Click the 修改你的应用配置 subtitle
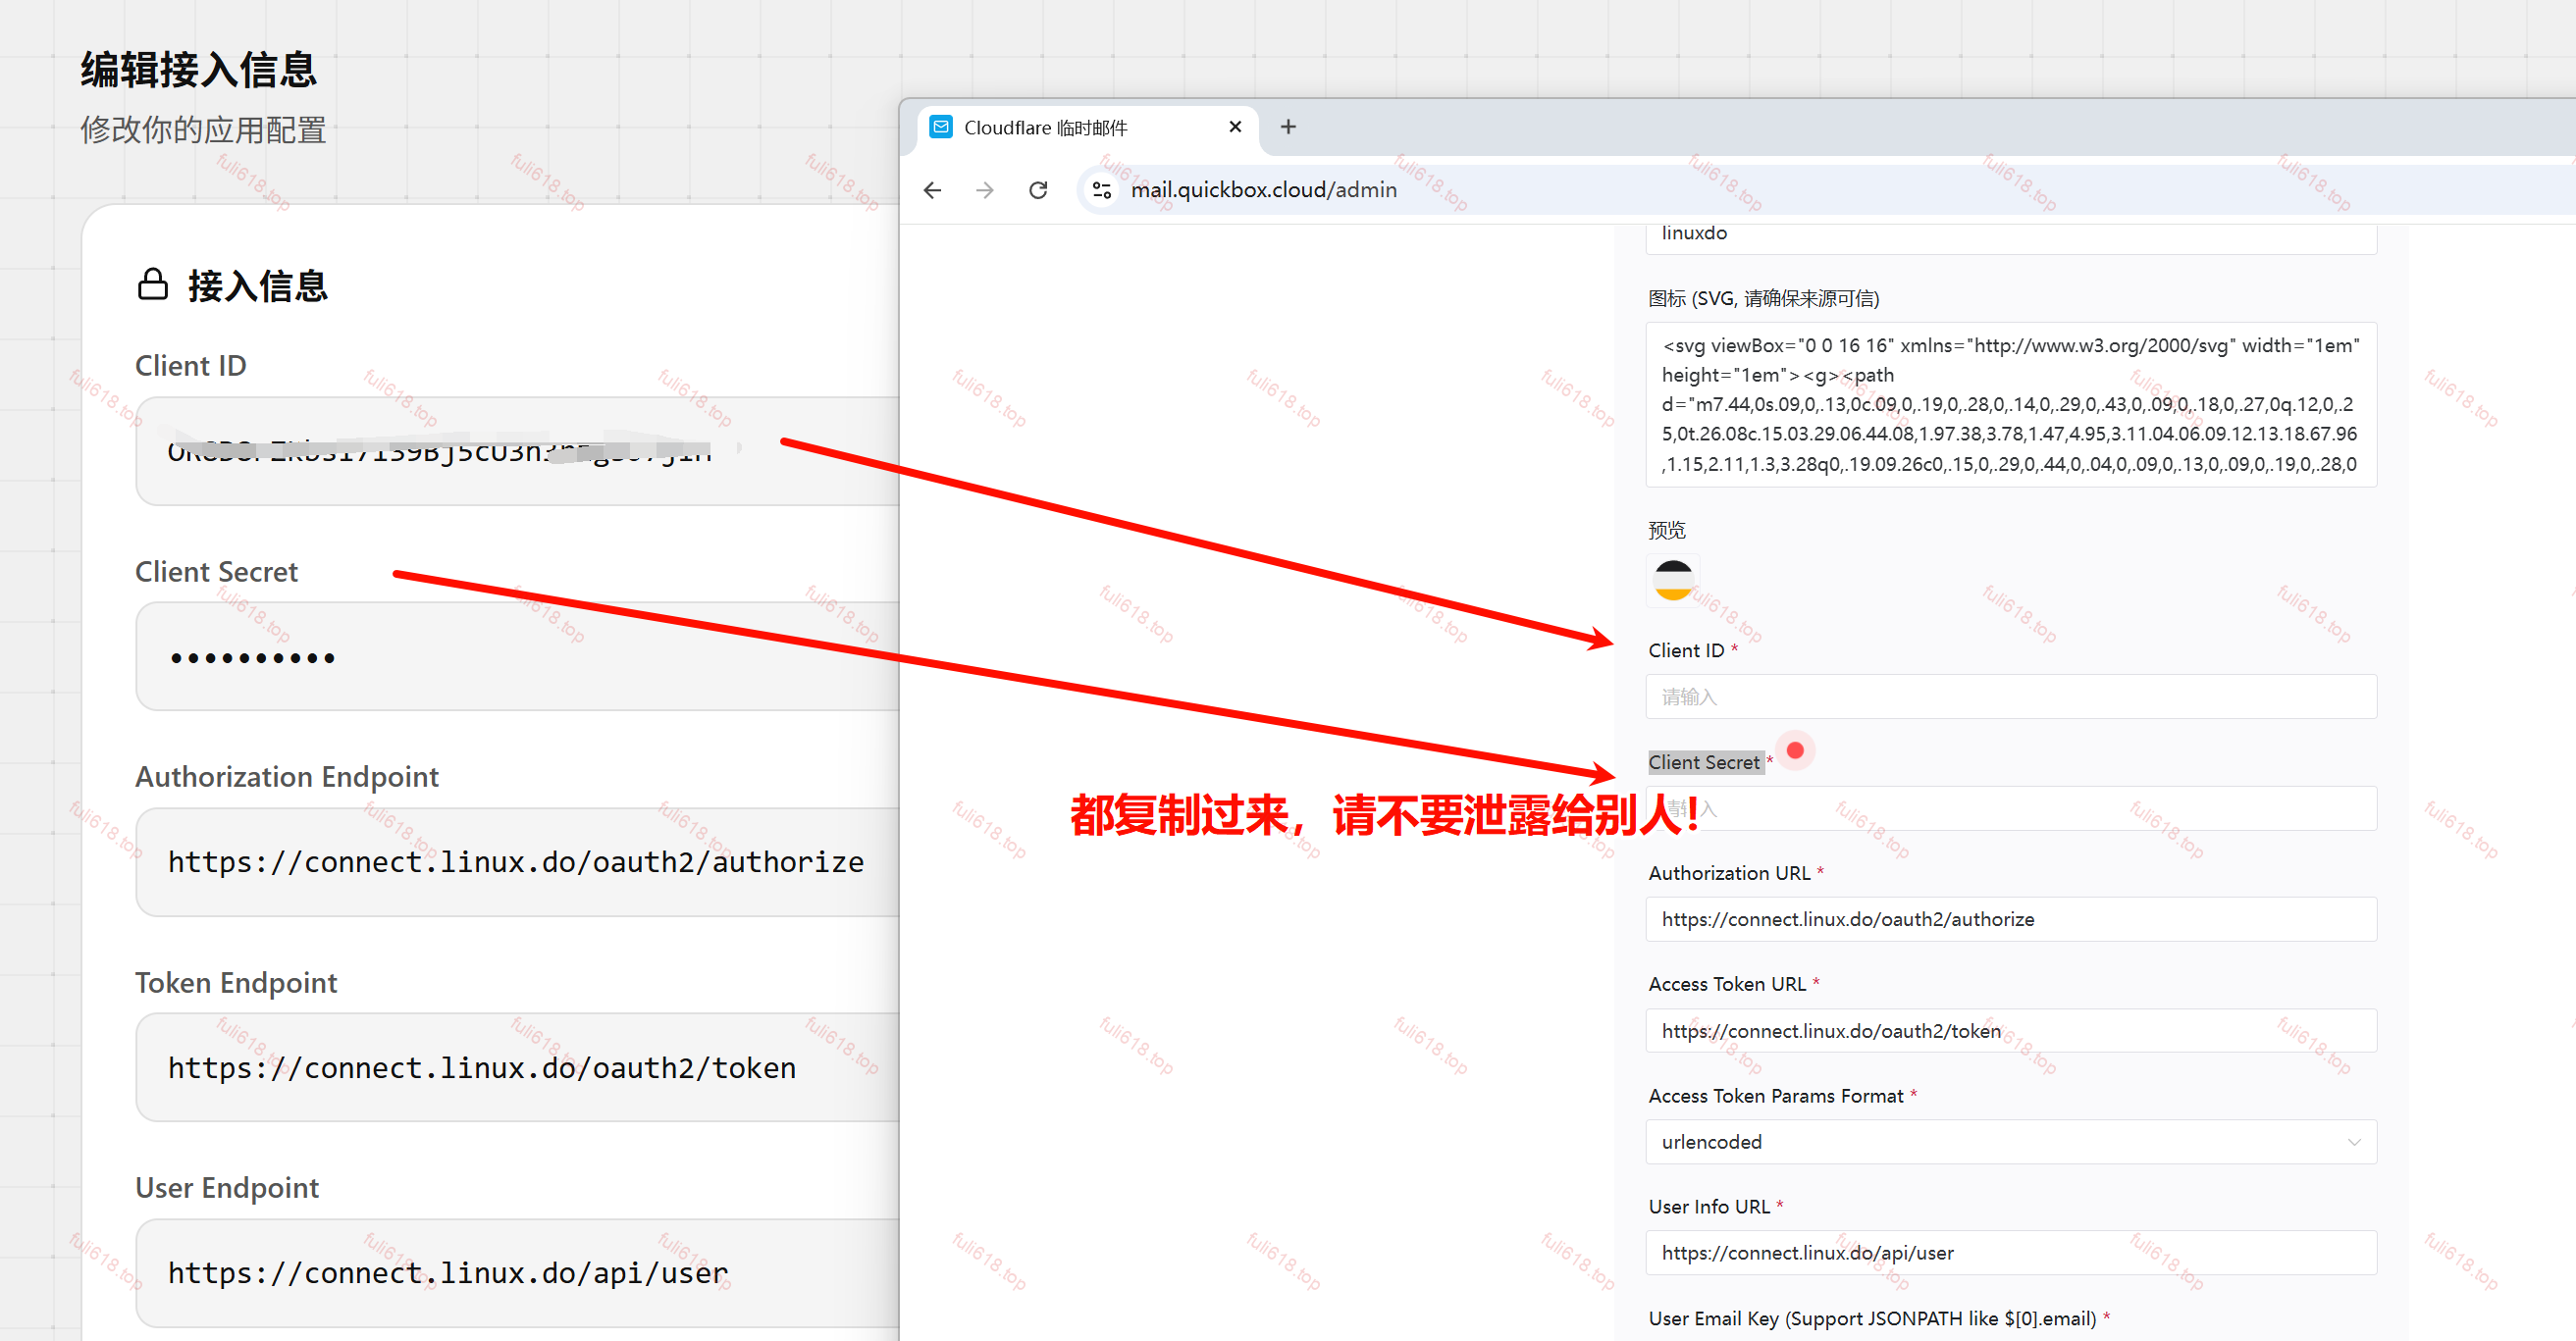This screenshot has height=1341, width=2576. pos(203,130)
